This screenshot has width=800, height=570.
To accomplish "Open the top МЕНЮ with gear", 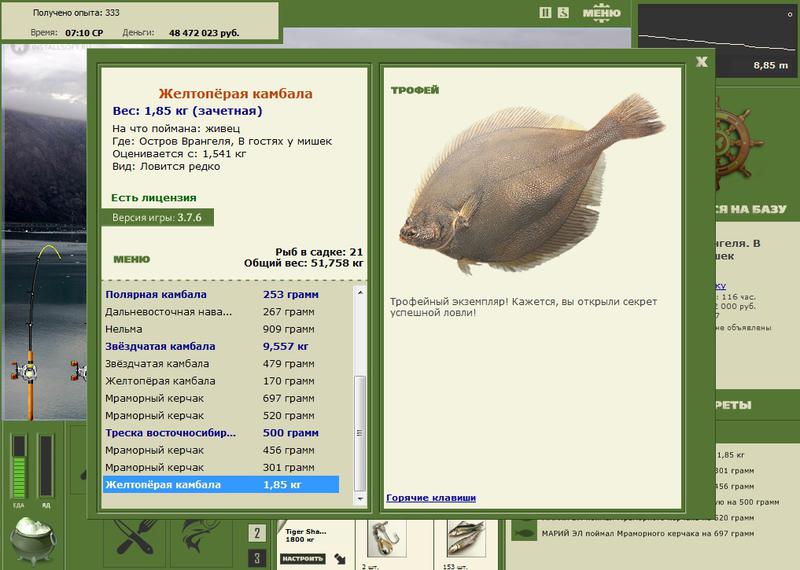I will coord(602,13).
